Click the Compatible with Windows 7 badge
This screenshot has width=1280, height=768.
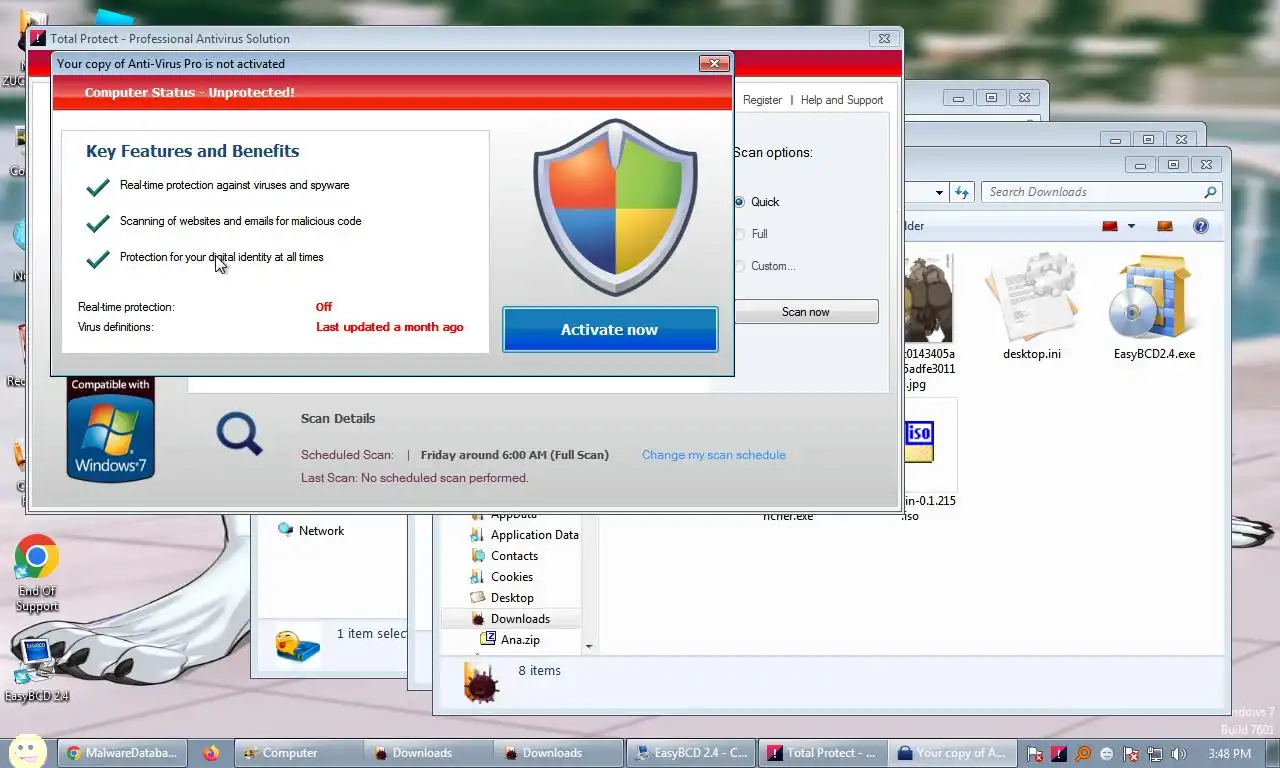111,429
